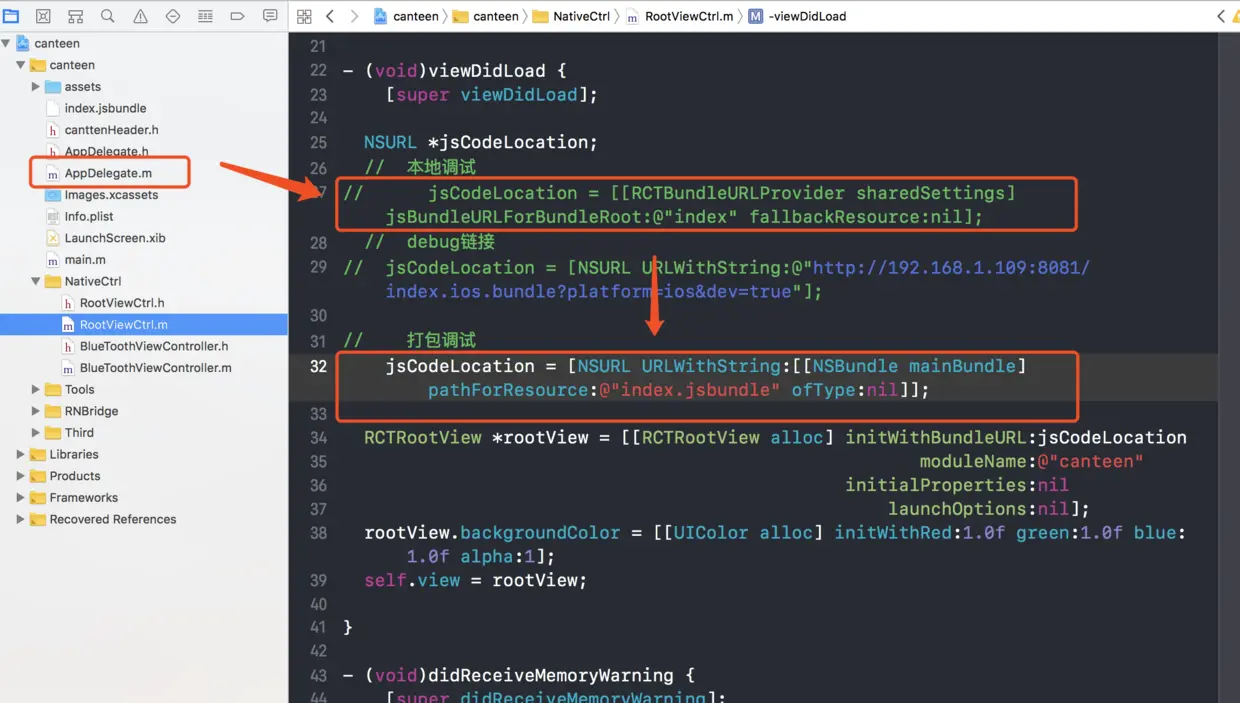
Task: Open the -viewDidLoad method jump bar item
Action: (797, 16)
